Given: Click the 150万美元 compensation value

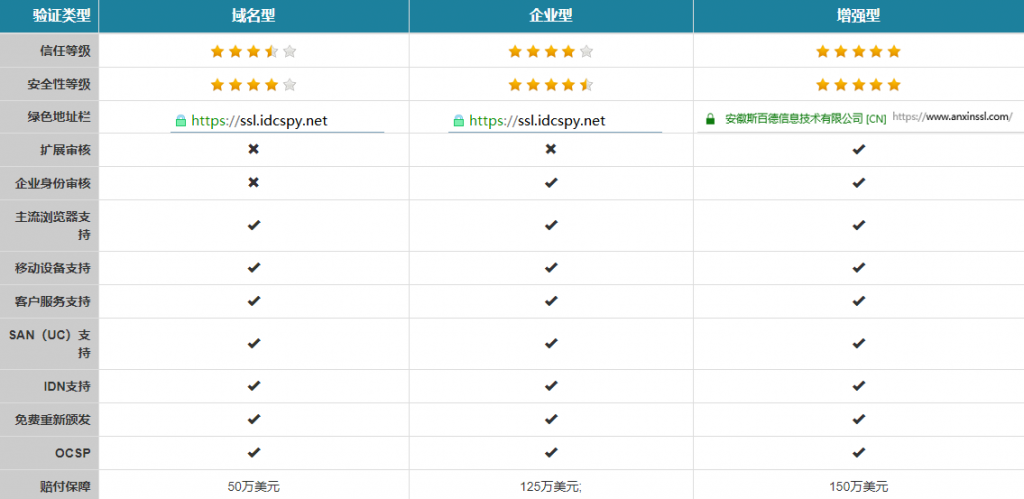Looking at the screenshot, I should point(858,486).
